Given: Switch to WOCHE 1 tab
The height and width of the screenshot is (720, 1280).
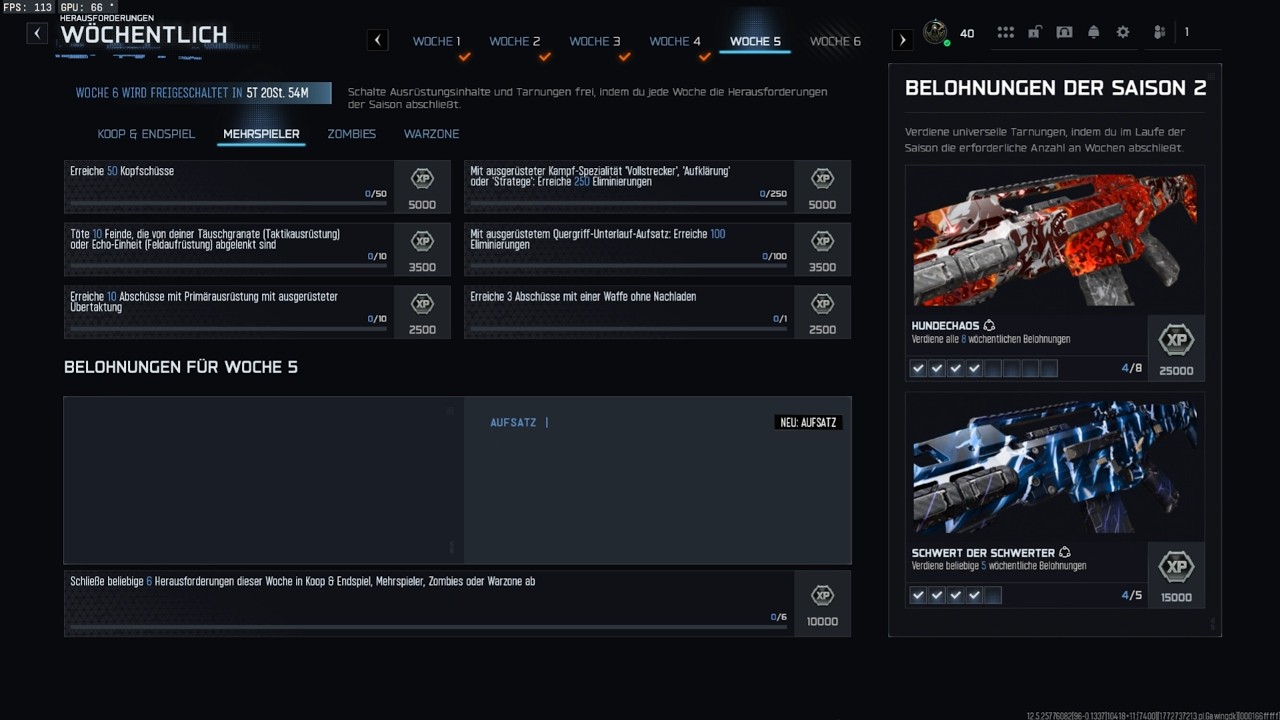Looking at the screenshot, I should [437, 41].
